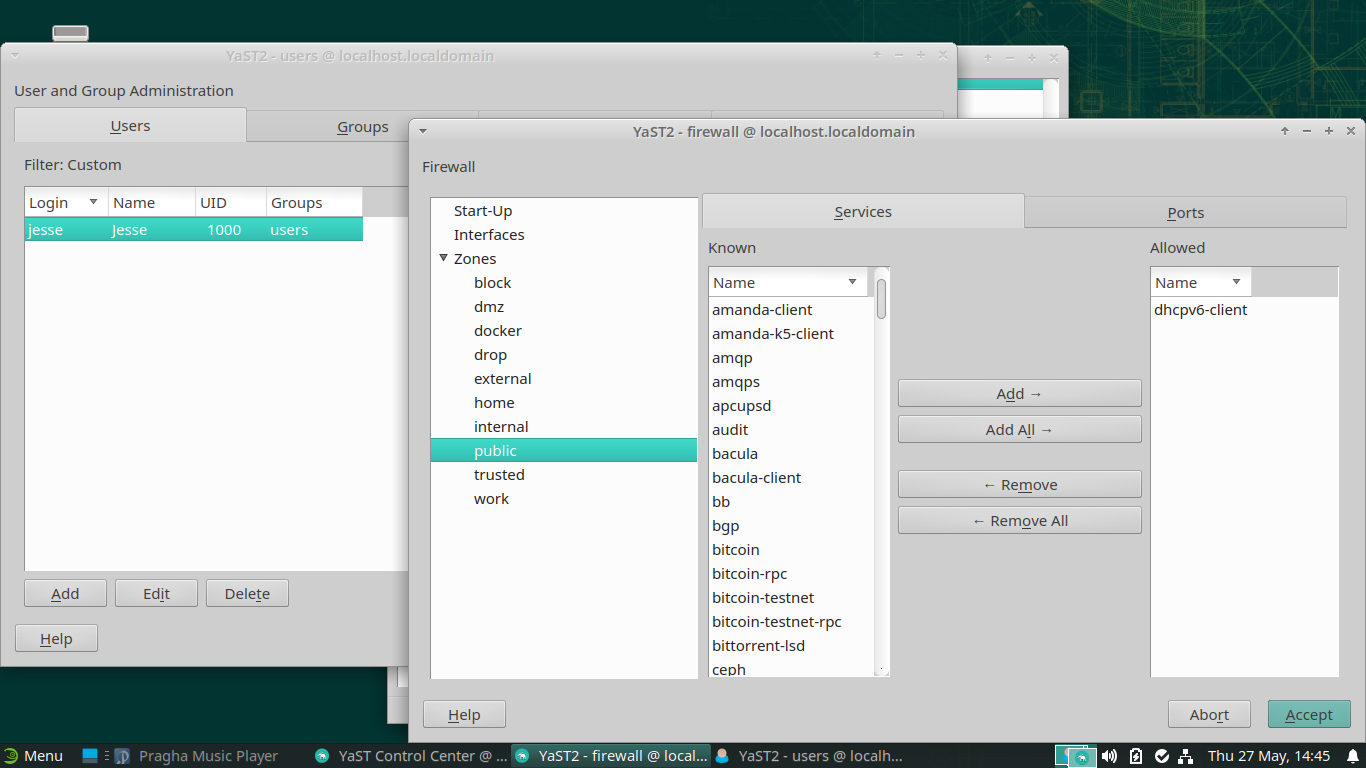Select dhcpv6-client in Allowed list
1366x768 pixels.
[1201, 309]
